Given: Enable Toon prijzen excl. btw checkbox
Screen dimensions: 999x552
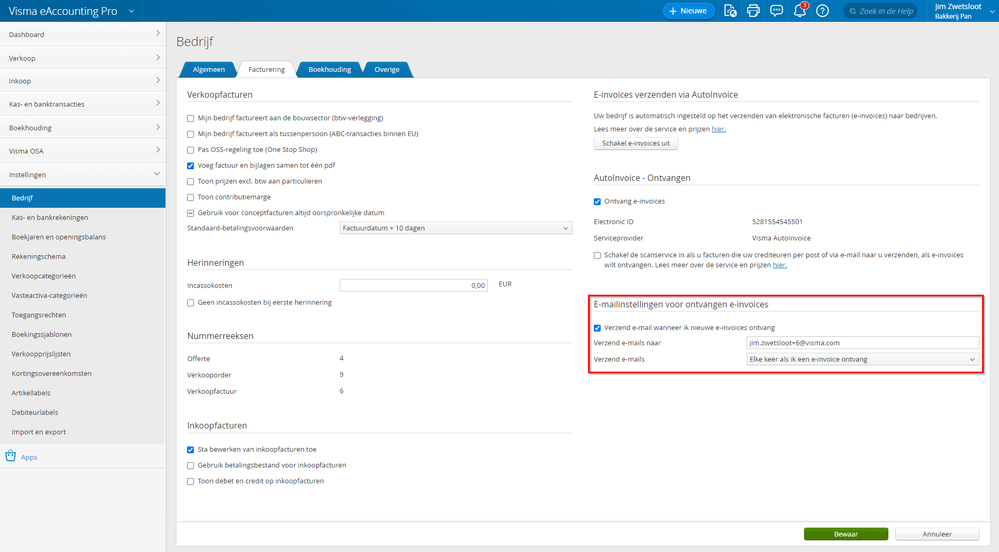Looking at the screenshot, I should pos(190,182).
